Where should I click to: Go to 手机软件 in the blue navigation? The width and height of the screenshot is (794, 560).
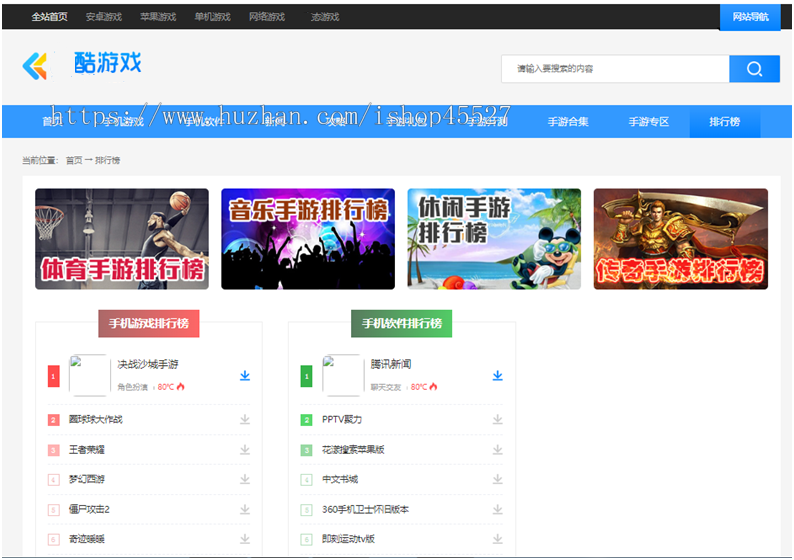tap(204, 122)
